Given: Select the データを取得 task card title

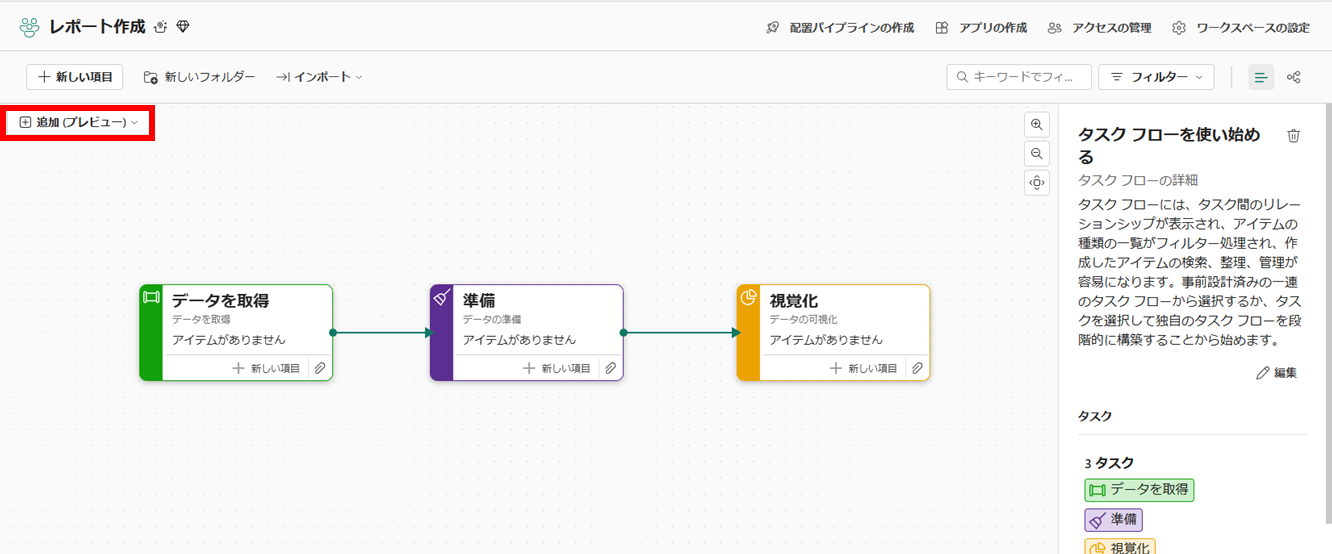Looking at the screenshot, I should pos(220,301).
